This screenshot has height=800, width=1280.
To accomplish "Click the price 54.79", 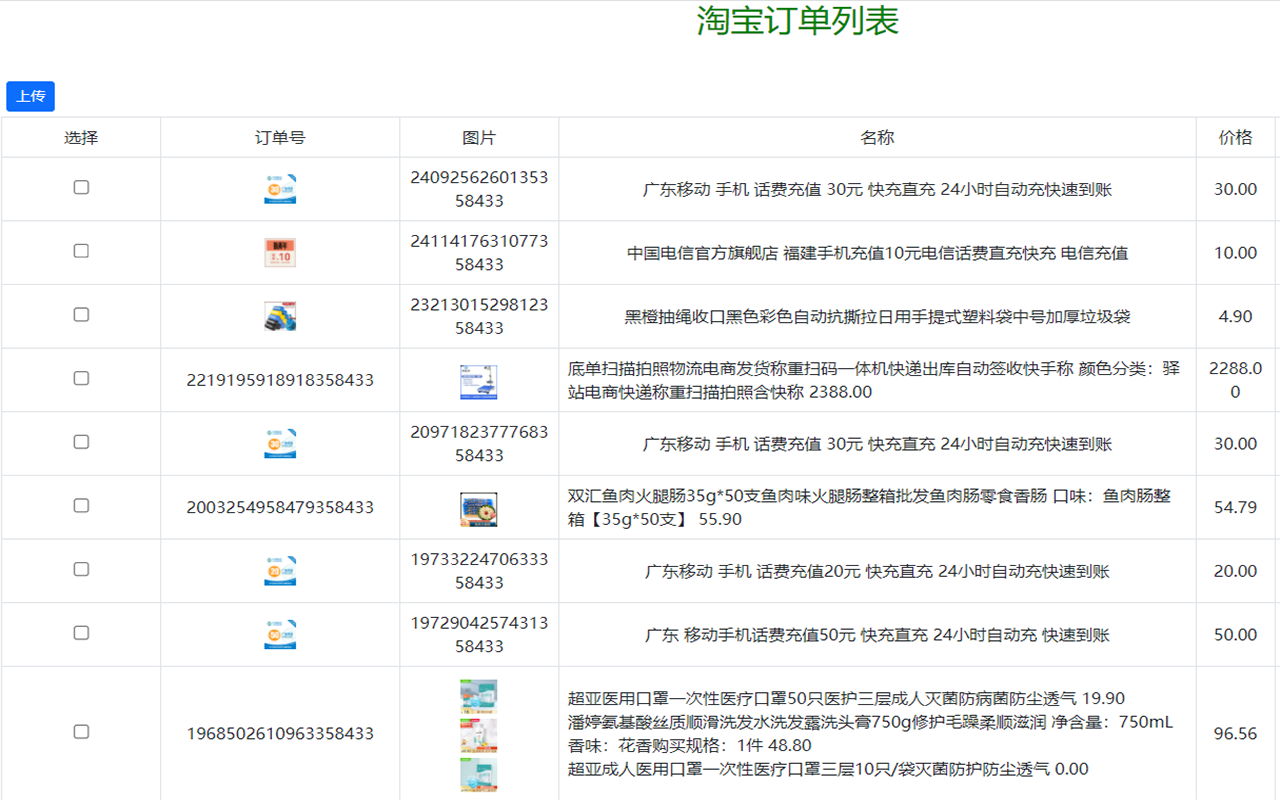I will (1235, 507).
